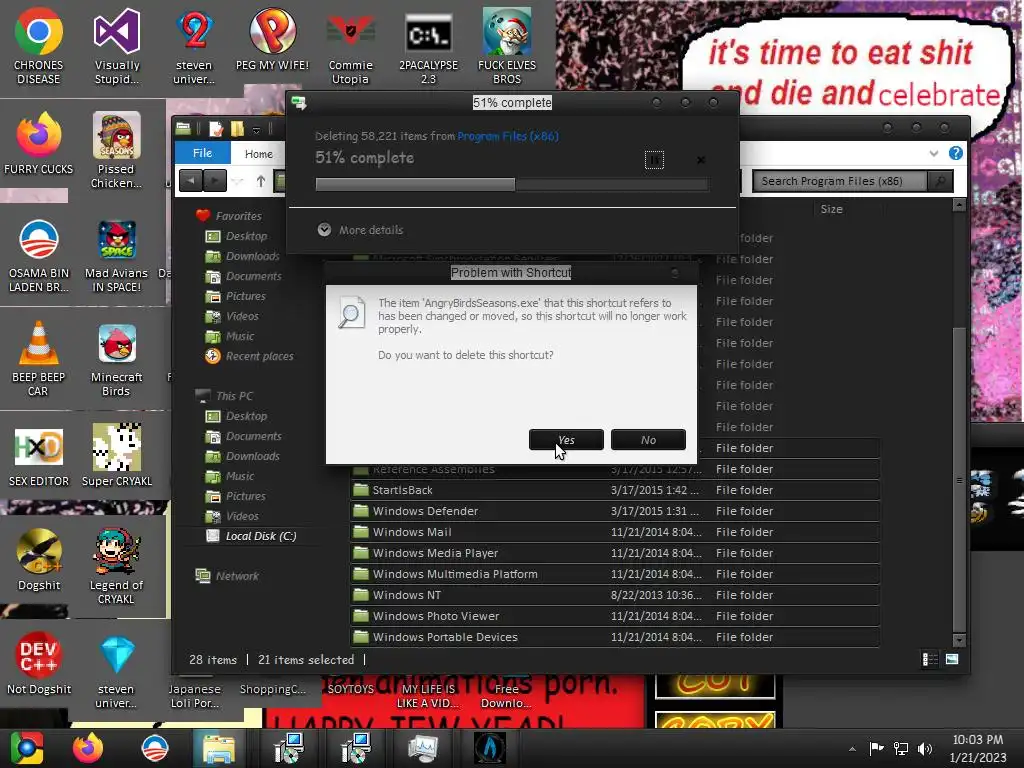
Task: Select Recent places in navigation pane
Action: [x=249, y=356]
